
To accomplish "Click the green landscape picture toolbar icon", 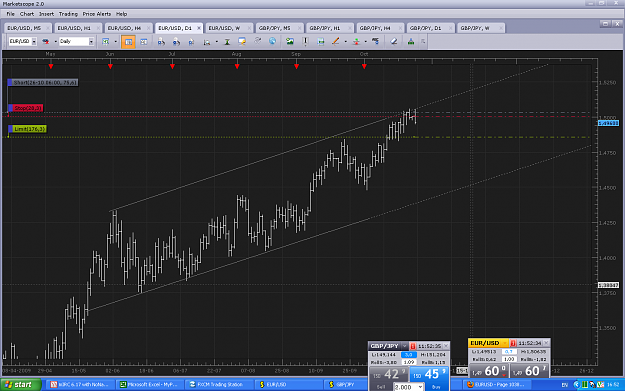I will tap(290, 41).
